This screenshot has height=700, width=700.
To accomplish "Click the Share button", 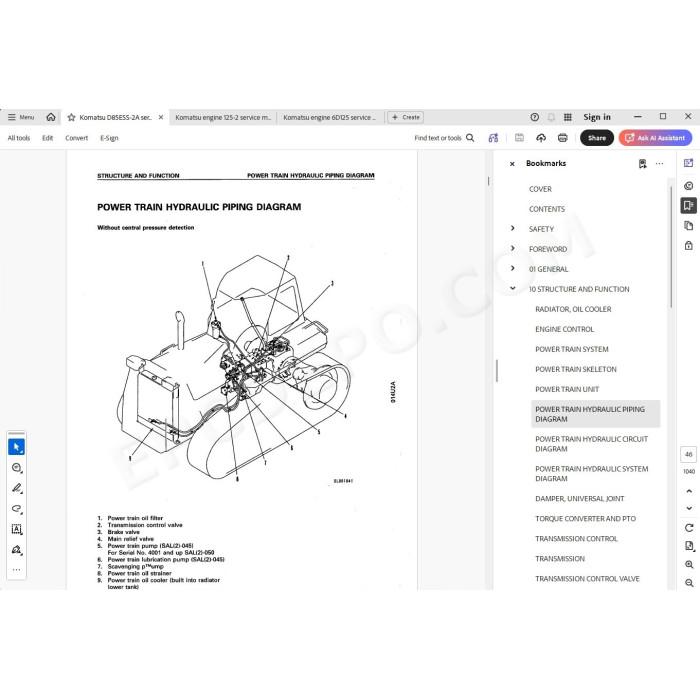I will (x=597, y=138).
